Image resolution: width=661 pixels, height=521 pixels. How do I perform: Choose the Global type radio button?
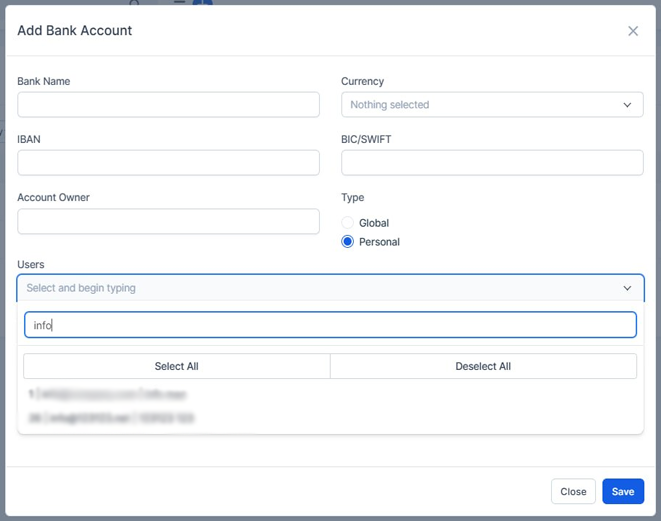pyautogui.click(x=348, y=223)
